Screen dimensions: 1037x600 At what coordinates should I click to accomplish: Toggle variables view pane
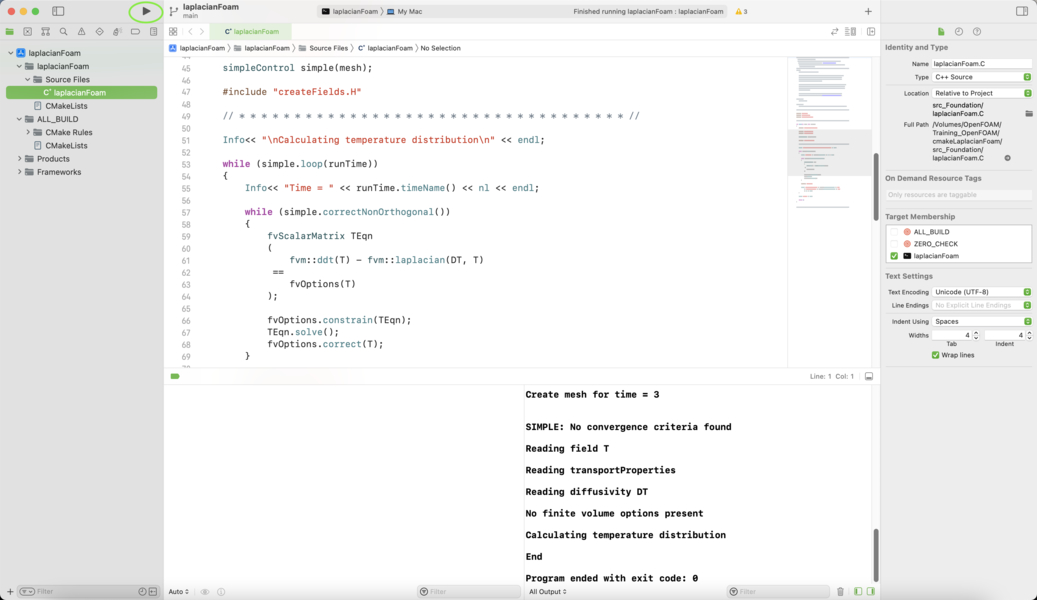(858, 591)
